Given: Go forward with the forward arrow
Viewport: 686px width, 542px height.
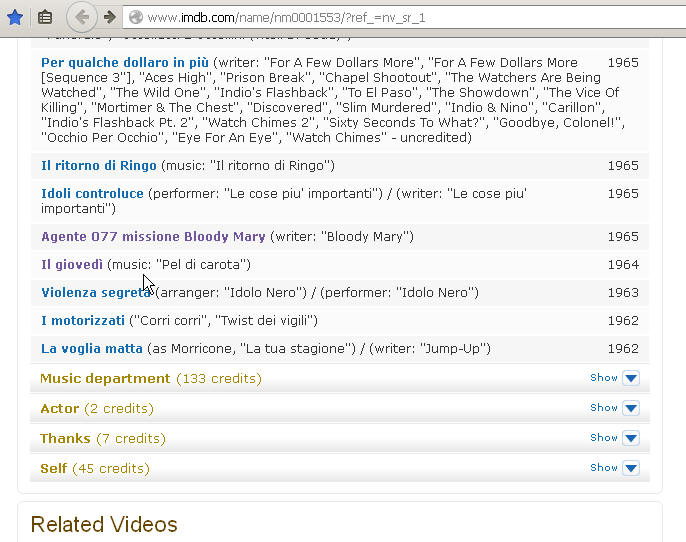Looking at the screenshot, I should [109, 17].
